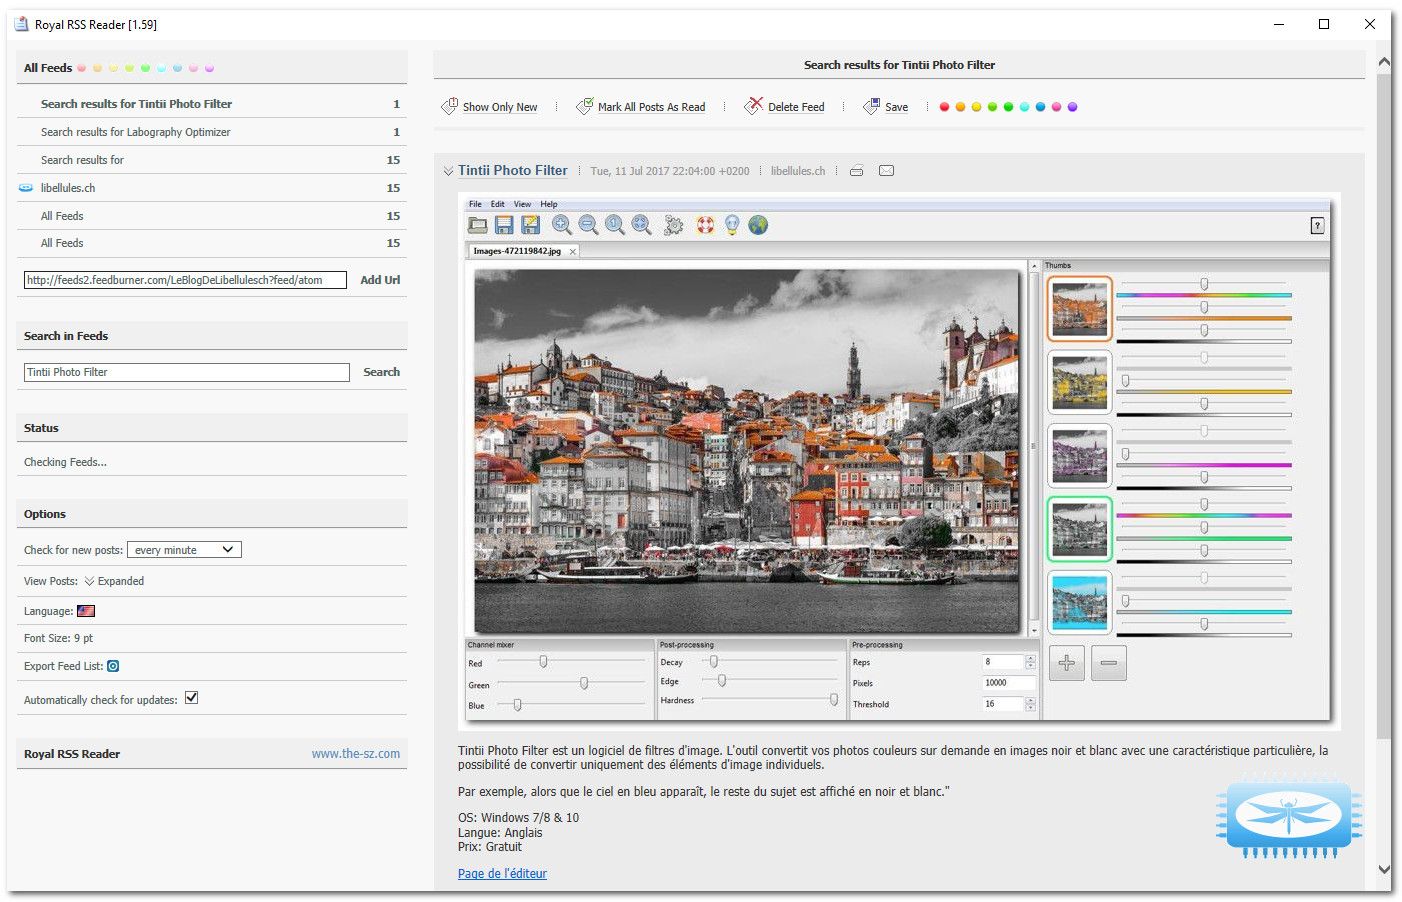Viewport: 1402px width, 902px height.
Task: Pick the cyan dot next to Save
Action: 1024,107
